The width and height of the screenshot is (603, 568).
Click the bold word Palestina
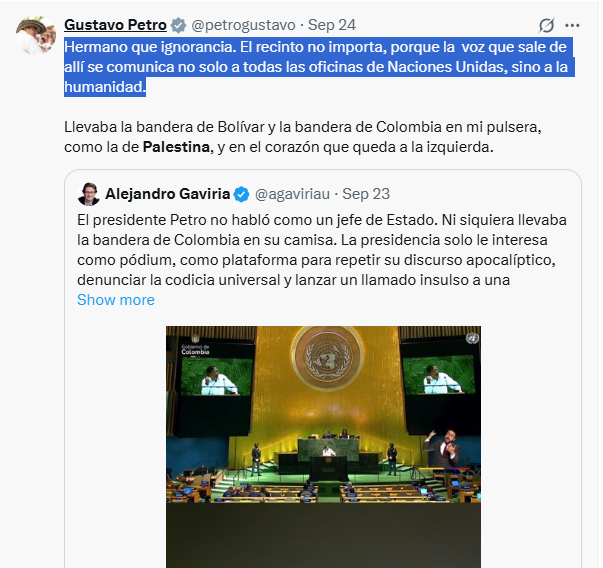[176, 147]
